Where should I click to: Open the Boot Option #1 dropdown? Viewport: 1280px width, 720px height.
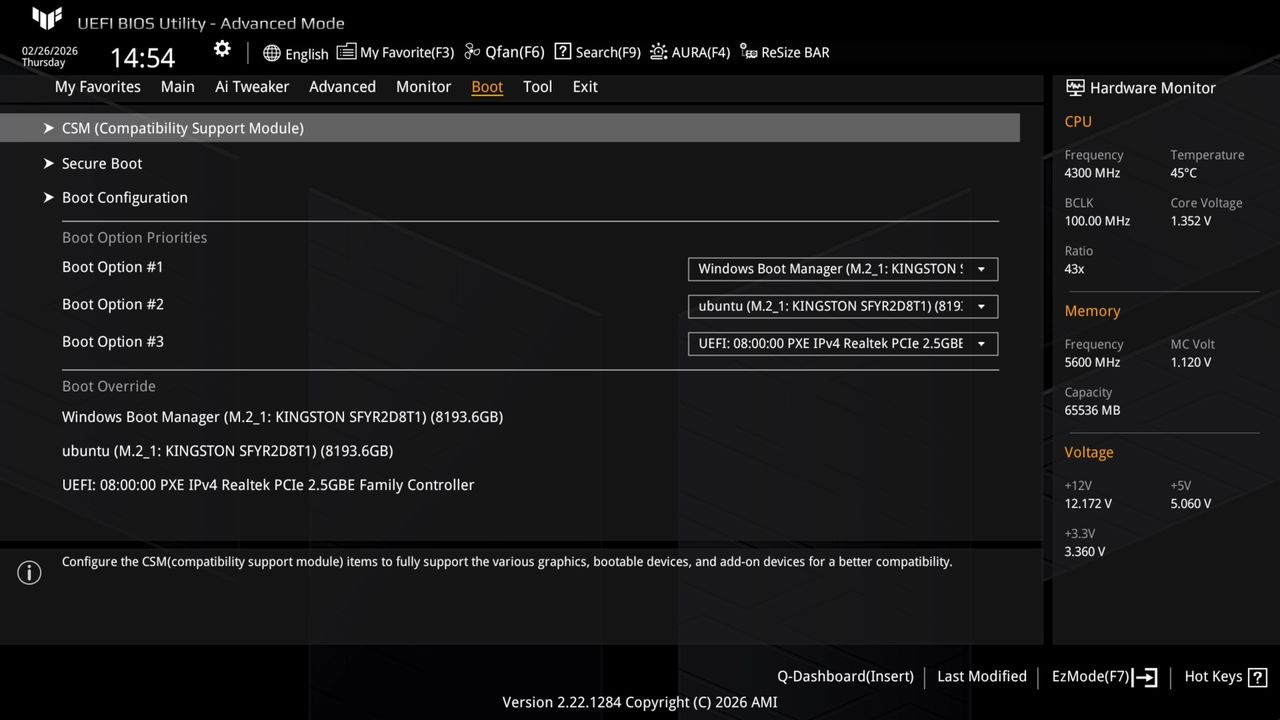(842, 268)
